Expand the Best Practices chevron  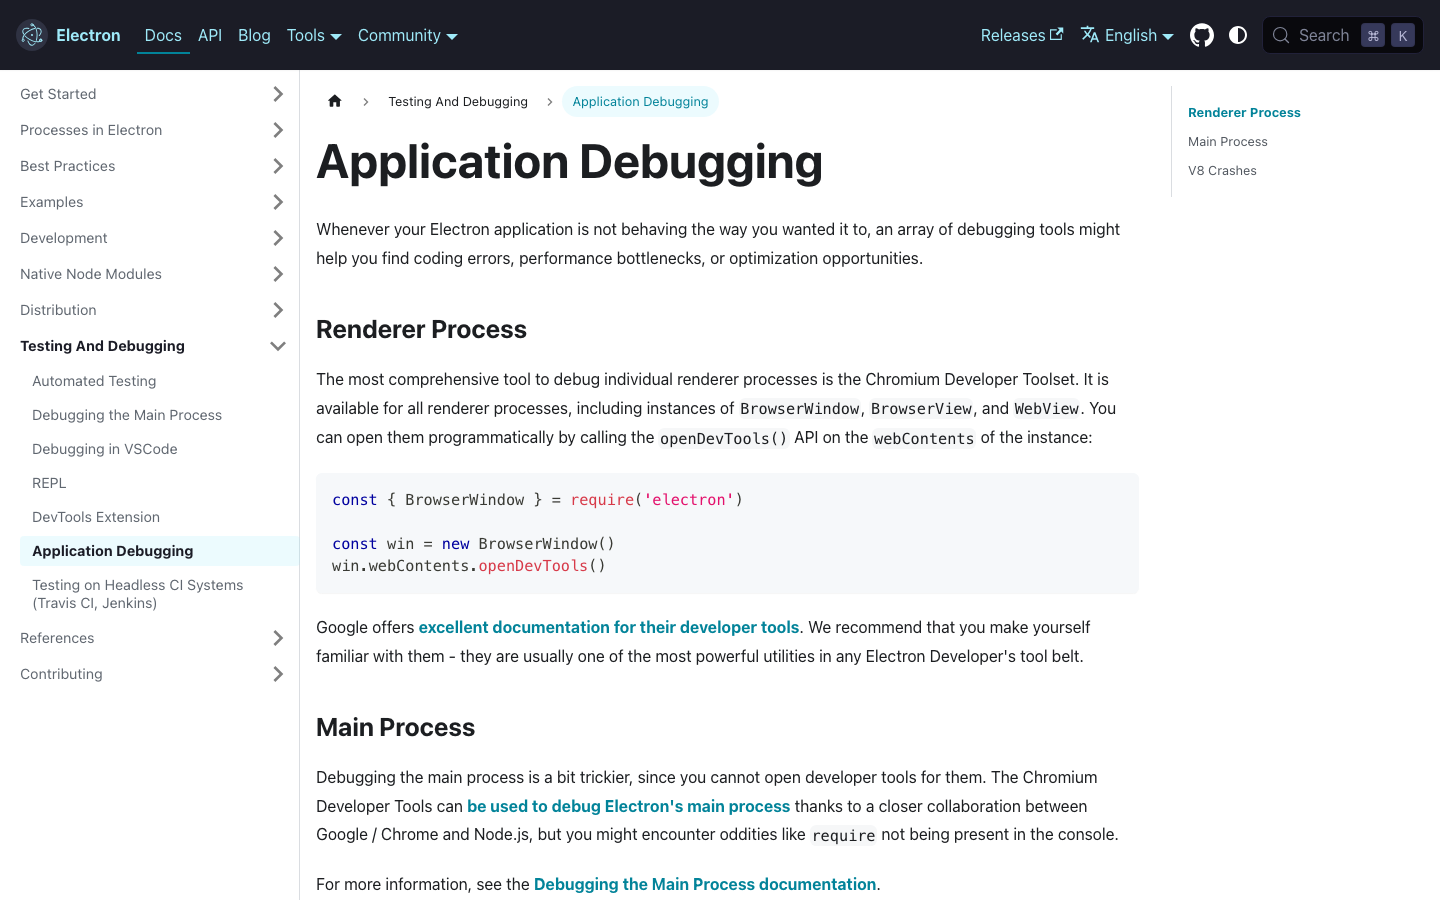click(278, 166)
